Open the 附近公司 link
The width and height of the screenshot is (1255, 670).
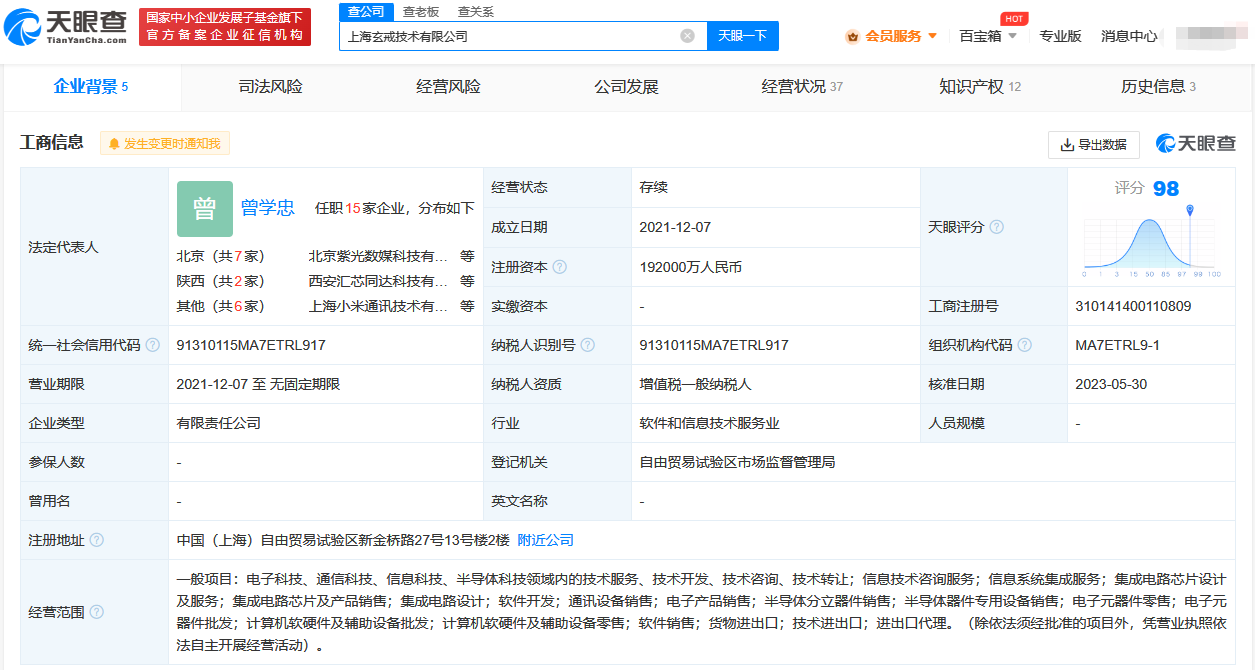coord(546,540)
